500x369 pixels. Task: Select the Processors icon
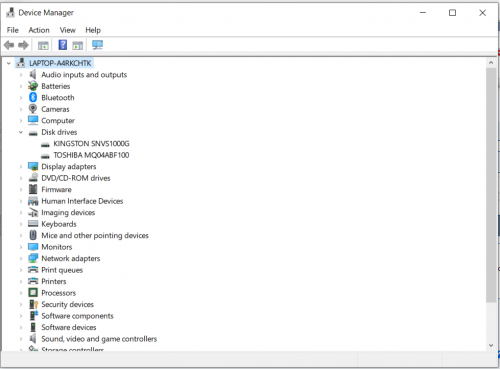[x=33, y=293]
